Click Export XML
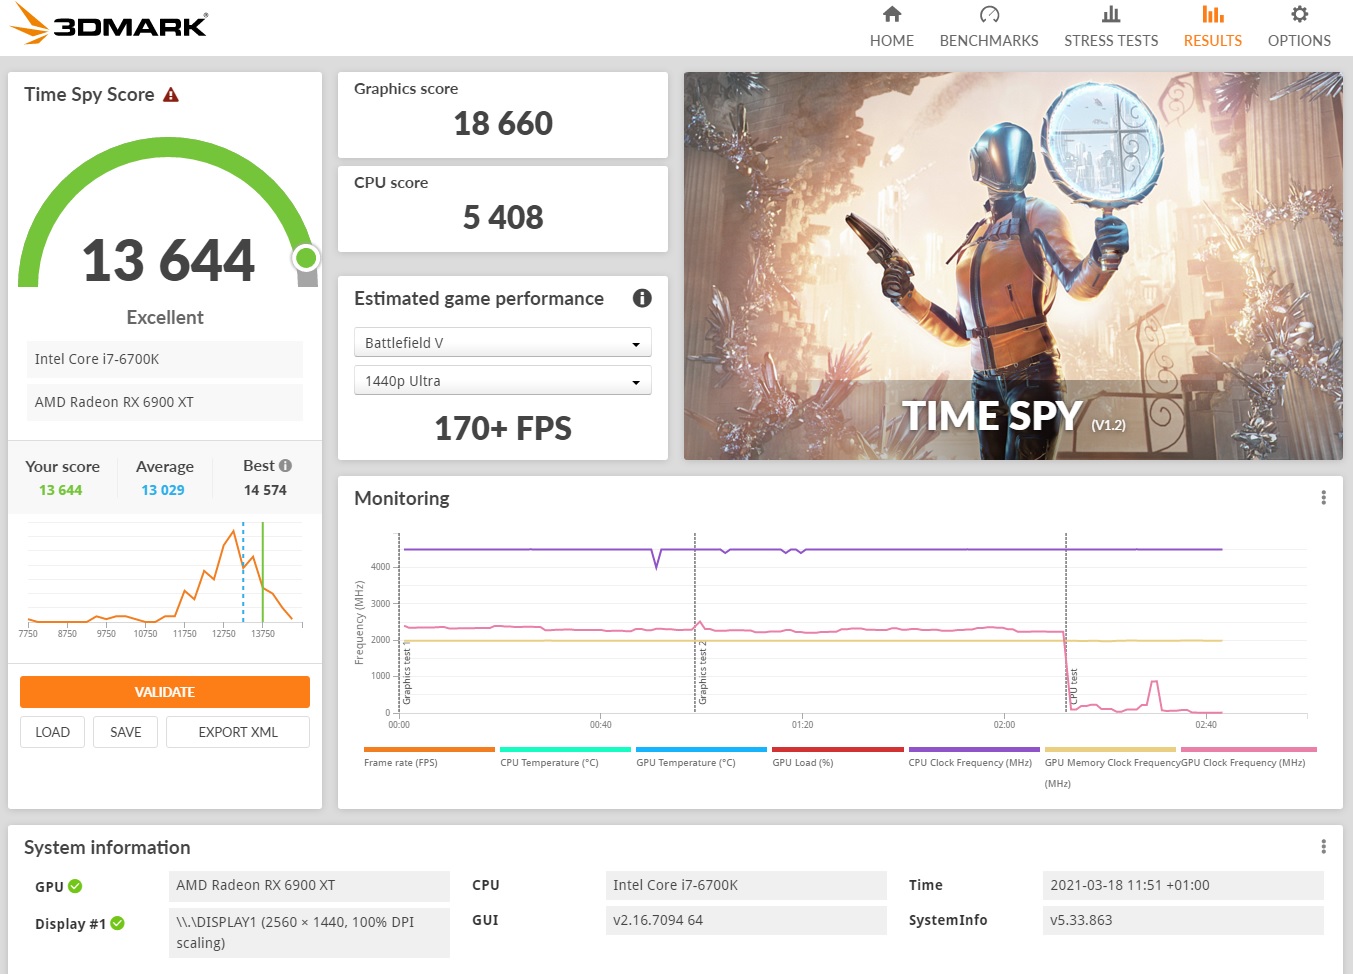This screenshot has width=1353, height=974. 238,732
